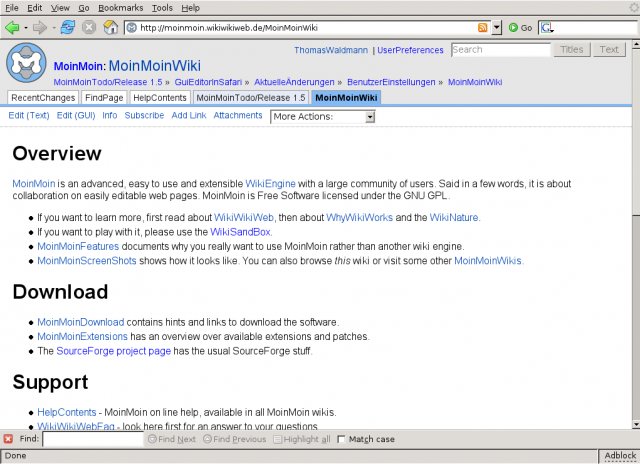Open the Back button history dropdown arrow
This screenshot has width=640, height=464.
[26, 27]
